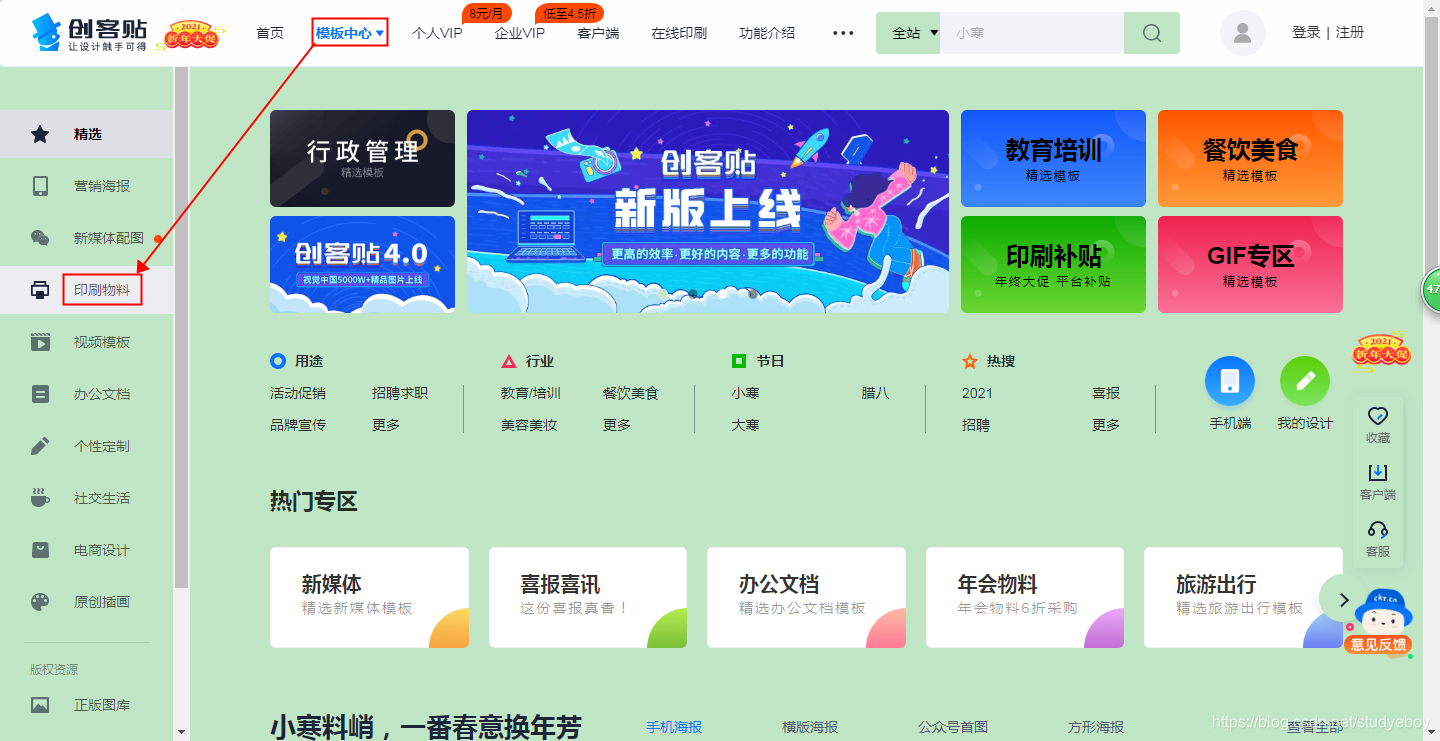Click the 注册 link

(1349, 32)
